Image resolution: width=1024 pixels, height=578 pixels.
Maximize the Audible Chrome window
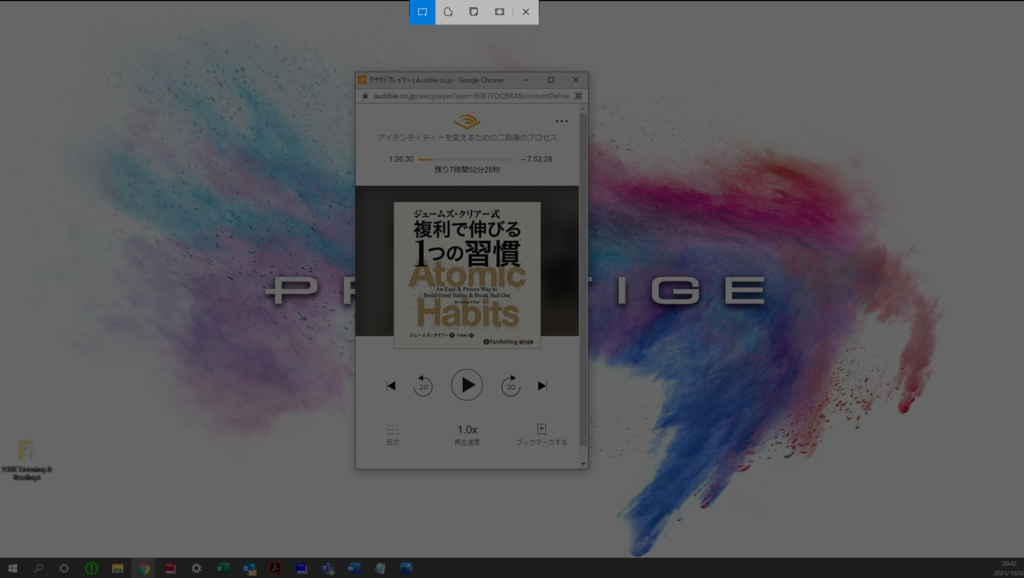tap(551, 80)
